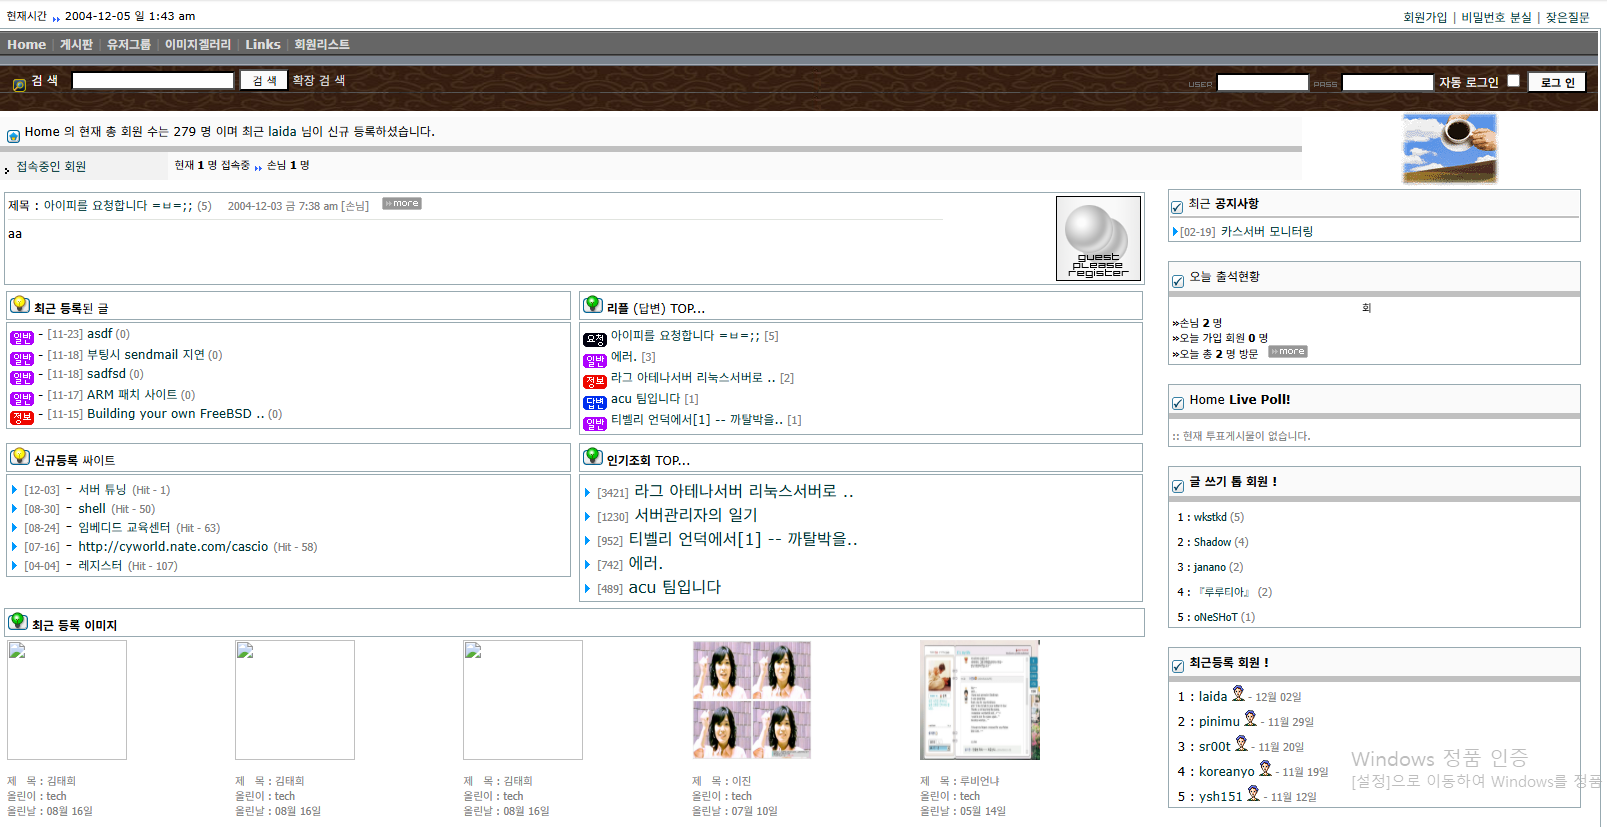The width and height of the screenshot is (1607, 827).
Task: Expand the 카스서버 모니터링 notice arrow
Action: (1175, 232)
